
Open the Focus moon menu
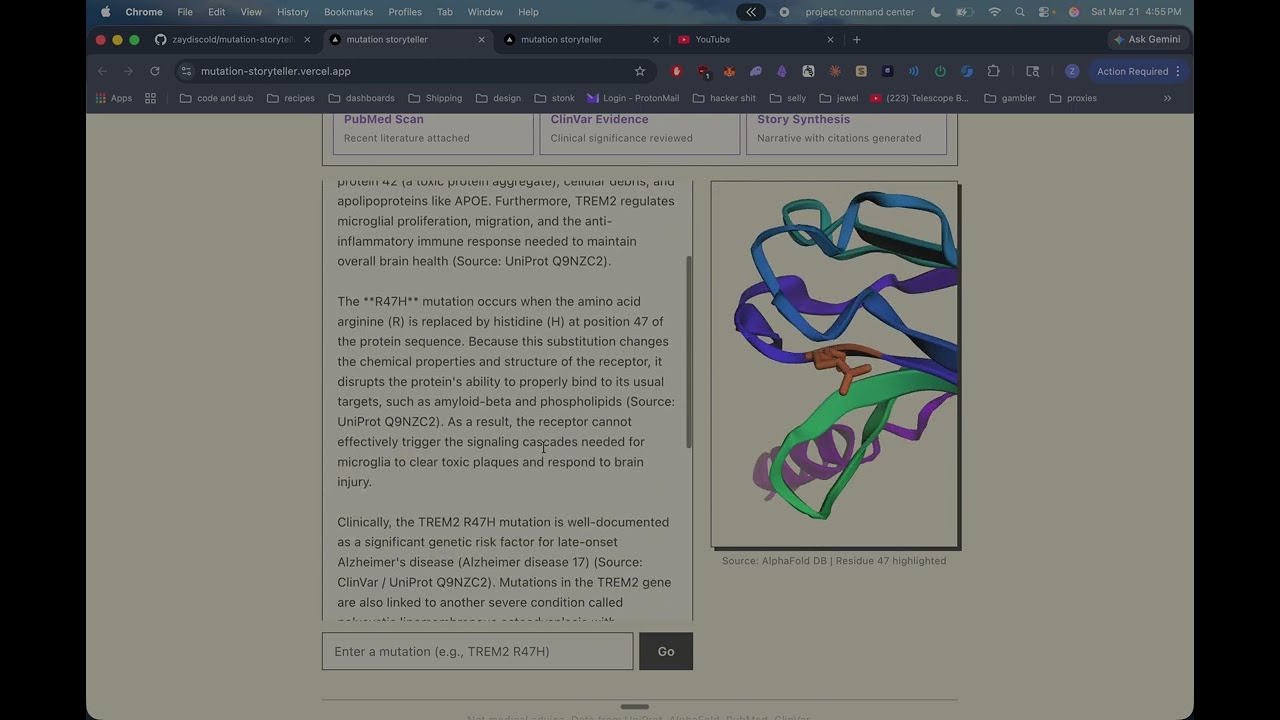tap(936, 12)
